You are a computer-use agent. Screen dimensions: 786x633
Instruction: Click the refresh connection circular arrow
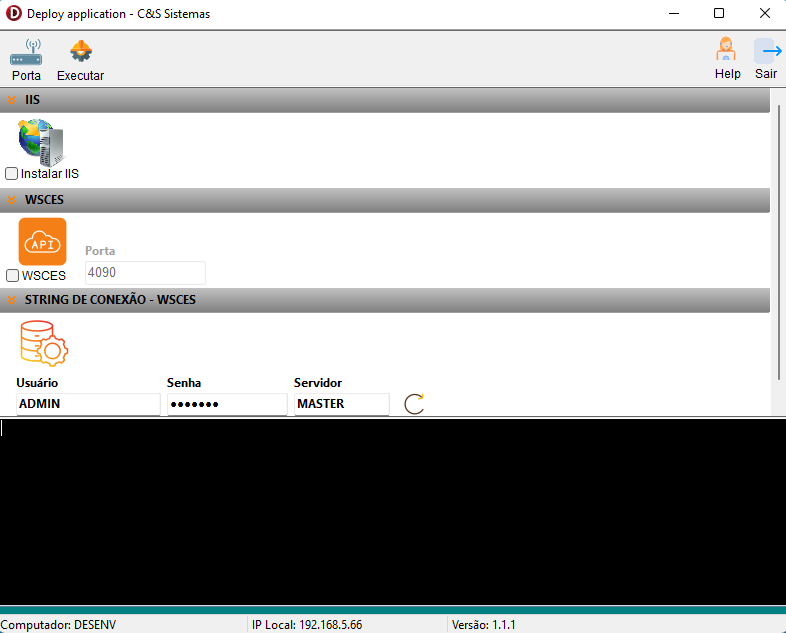(414, 404)
